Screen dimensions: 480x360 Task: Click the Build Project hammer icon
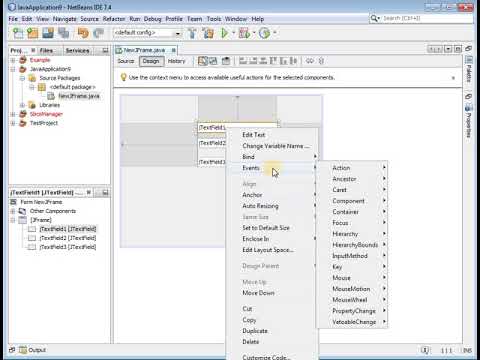(x=192, y=33)
